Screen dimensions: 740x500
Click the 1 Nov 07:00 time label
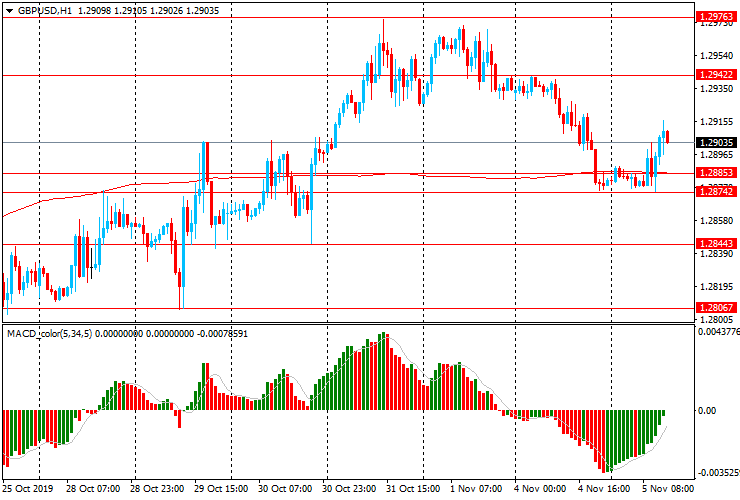click(475, 490)
